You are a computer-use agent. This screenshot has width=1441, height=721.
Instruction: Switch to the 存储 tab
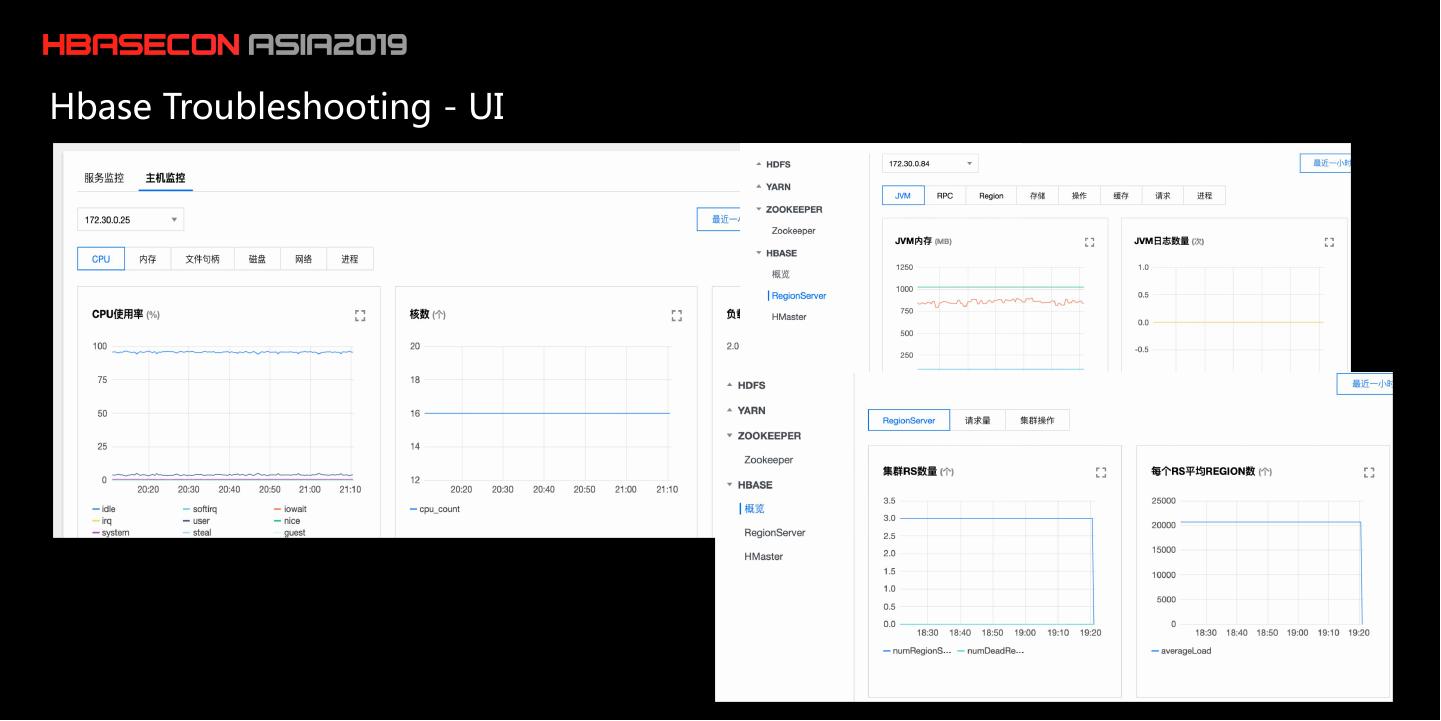1038,196
